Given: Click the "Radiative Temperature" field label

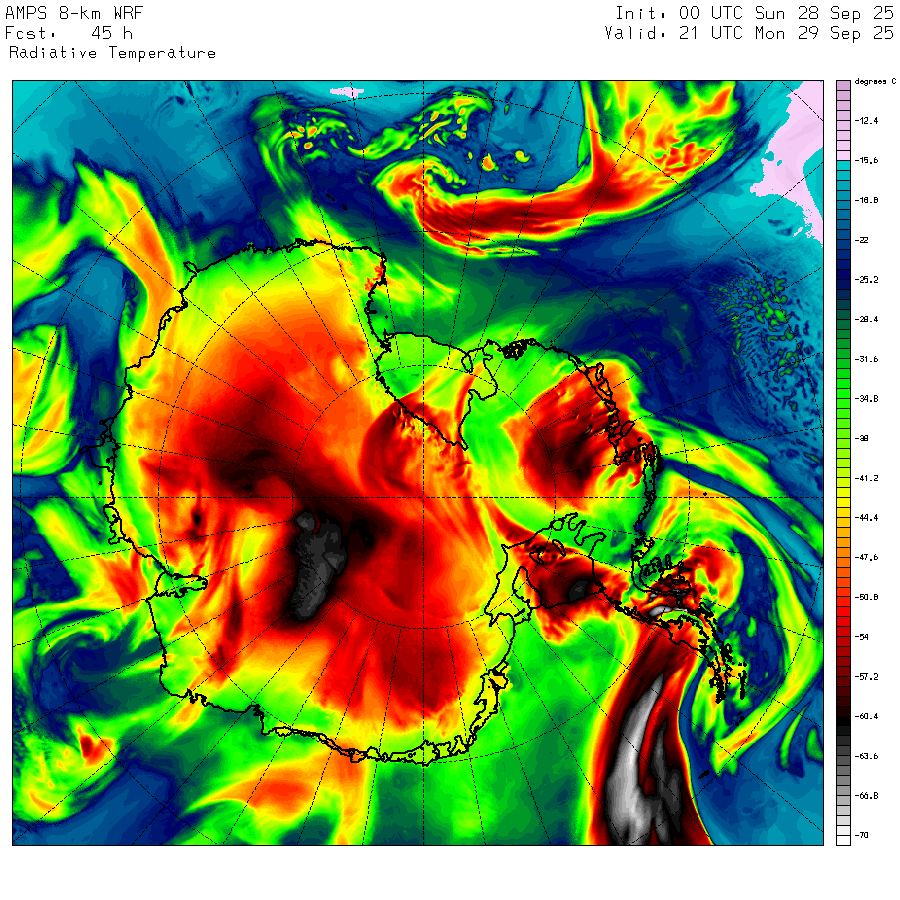Looking at the screenshot, I should click(112, 53).
